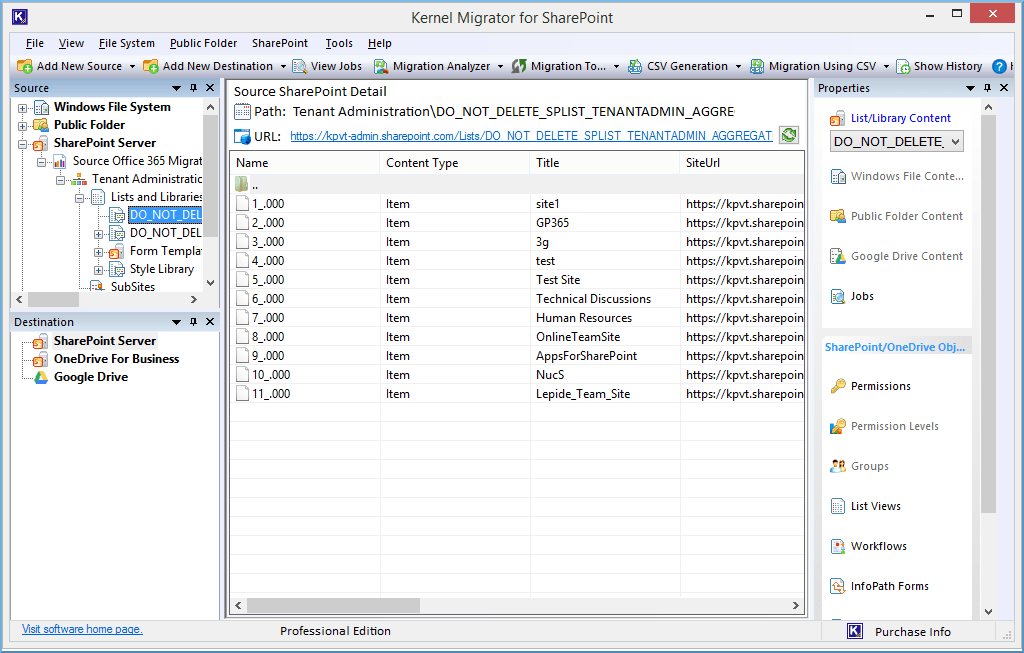Image resolution: width=1024 pixels, height=653 pixels.
Task: Open the kpvt-admin SharePoint URL link
Action: 531,136
